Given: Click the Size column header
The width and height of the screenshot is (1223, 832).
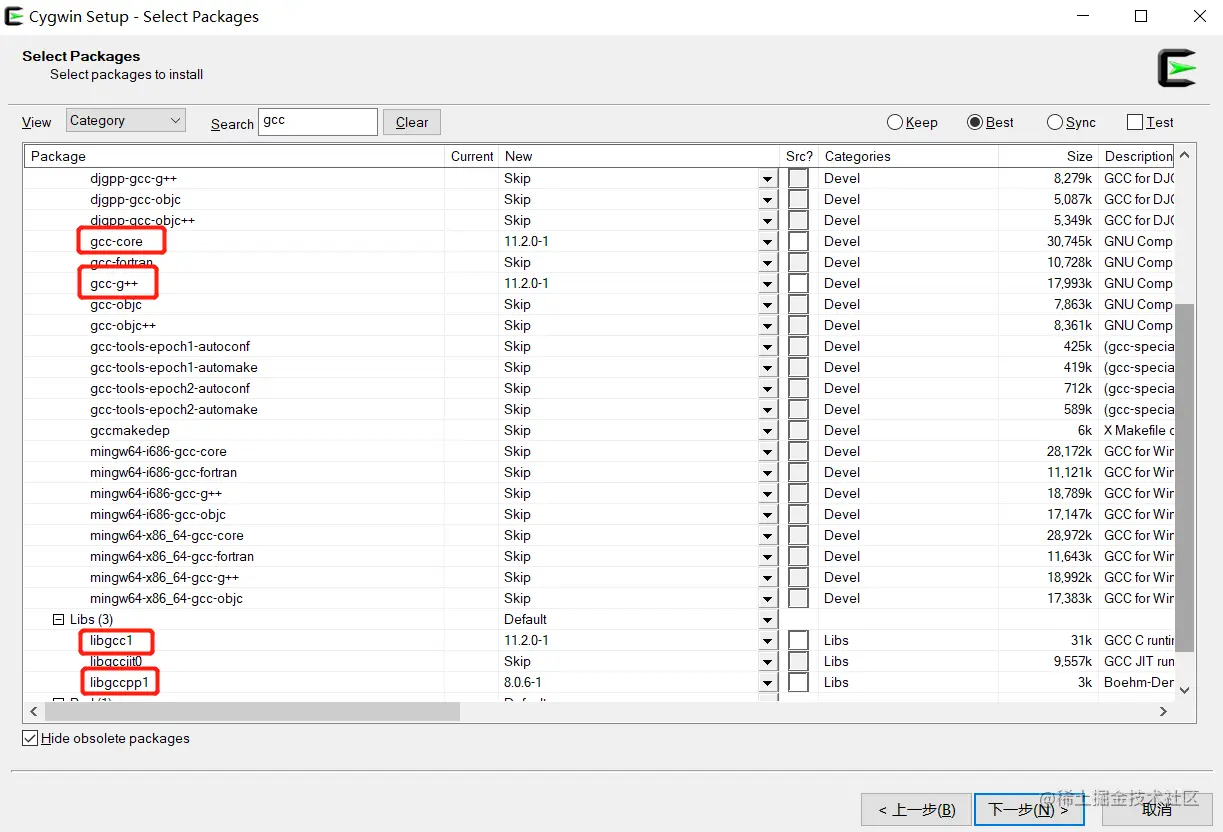Looking at the screenshot, I should pos(1048,156).
